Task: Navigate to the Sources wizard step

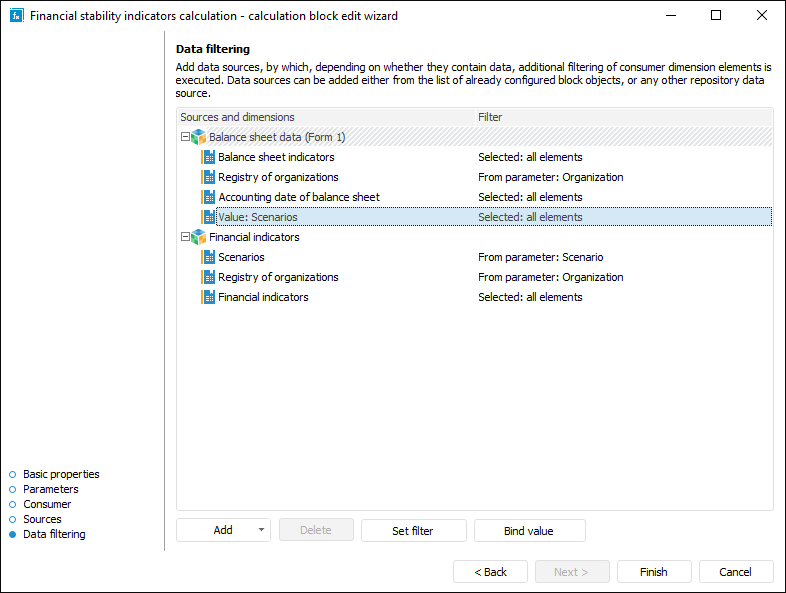Action: pyautogui.click(x=42, y=519)
